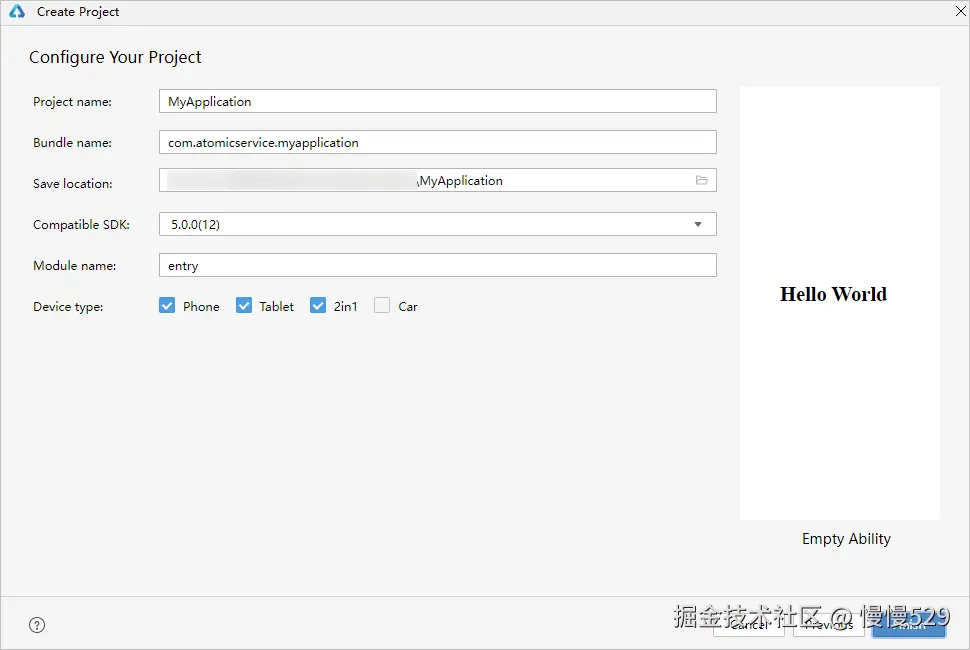The height and width of the screenshot is (650, 970).
Task: Uncheck the Tablet device type checkbox
Action: click(x=244, y=306)
